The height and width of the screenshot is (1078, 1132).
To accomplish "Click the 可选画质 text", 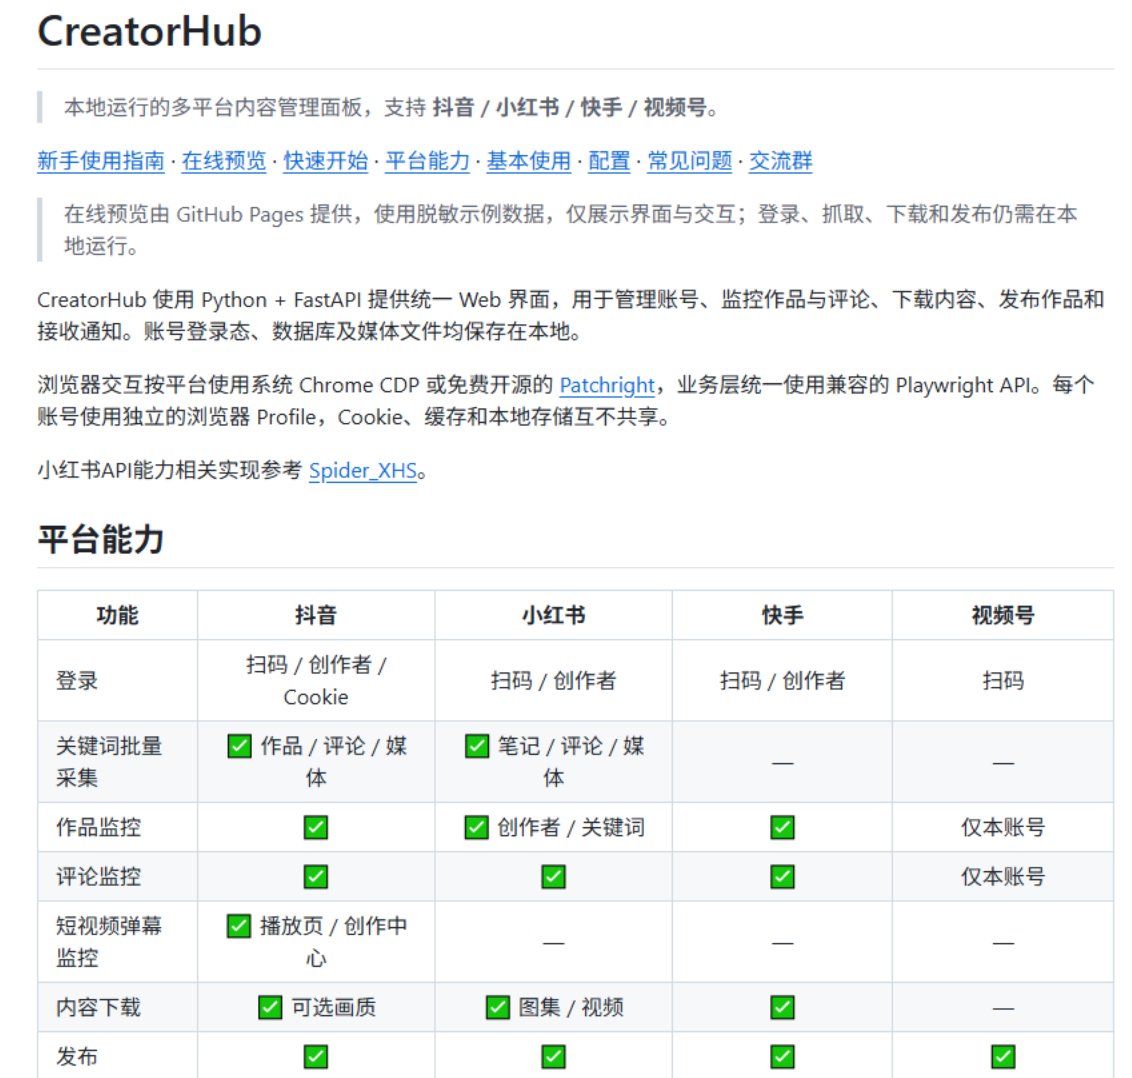I will [x=334, y=1007].
